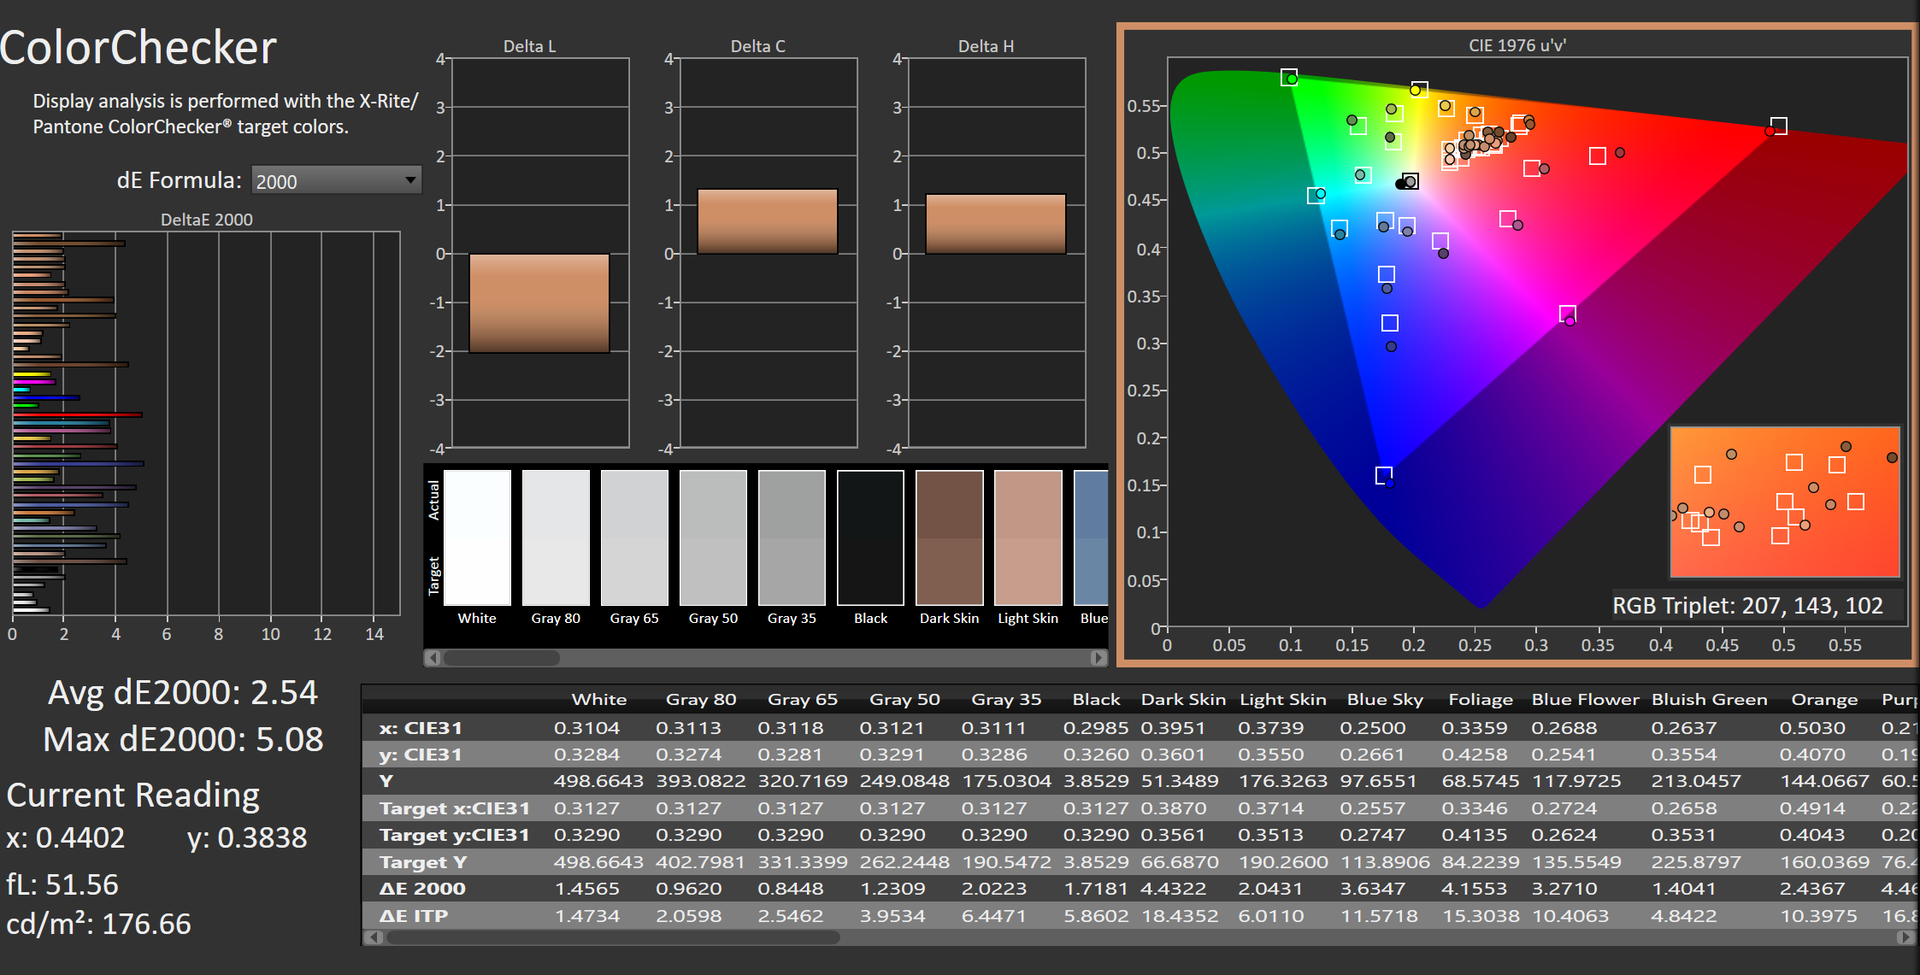Viewport: 1920px width, 975px height.
Task: Click the Delta L bar chart
Action: (x=540, y=253)
